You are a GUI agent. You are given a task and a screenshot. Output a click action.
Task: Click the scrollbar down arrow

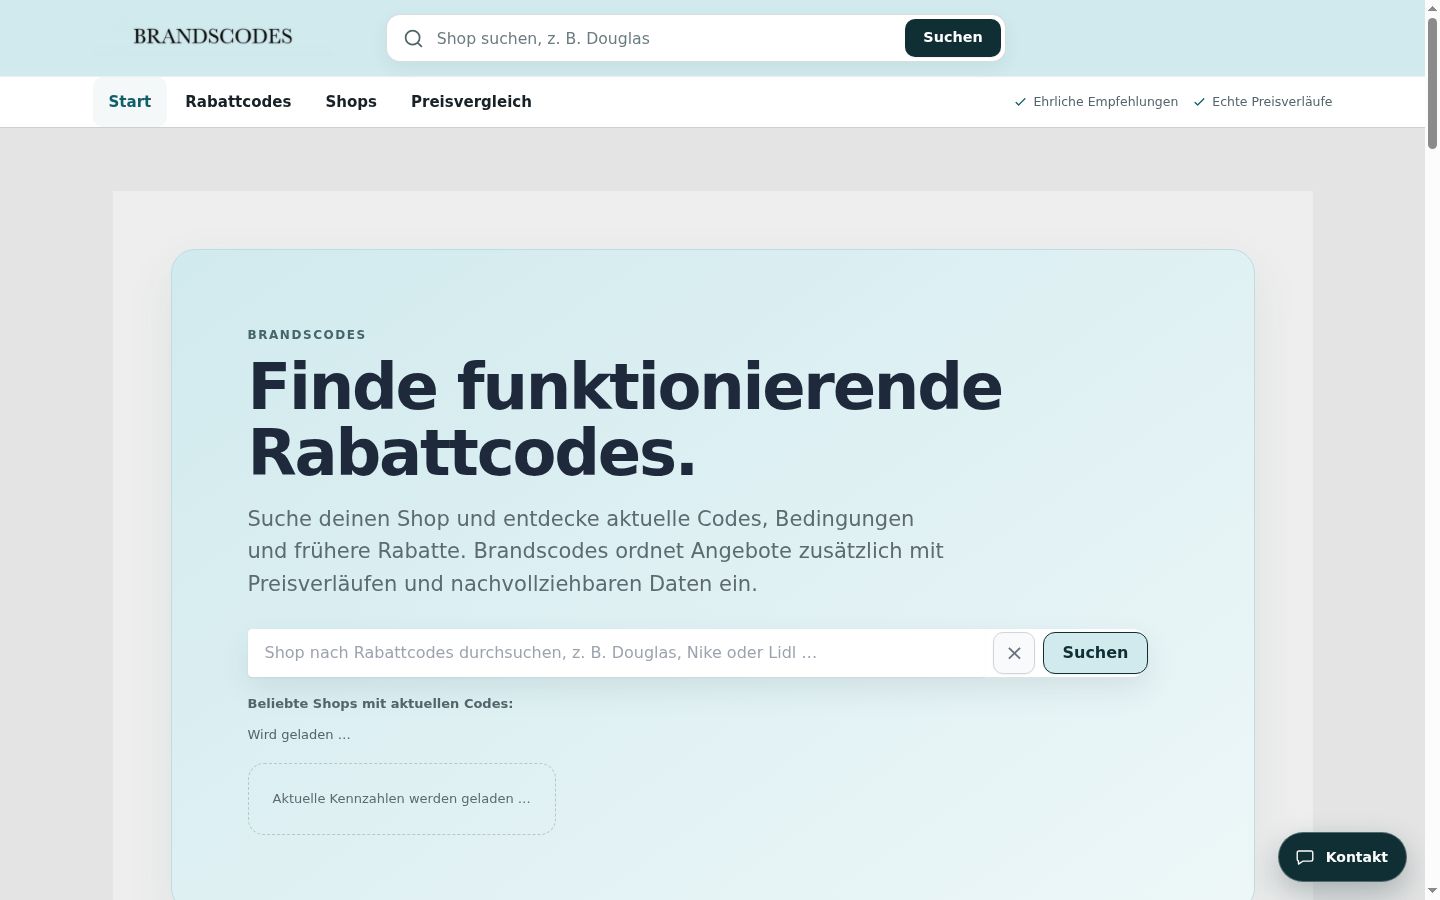pos(1432,891)
